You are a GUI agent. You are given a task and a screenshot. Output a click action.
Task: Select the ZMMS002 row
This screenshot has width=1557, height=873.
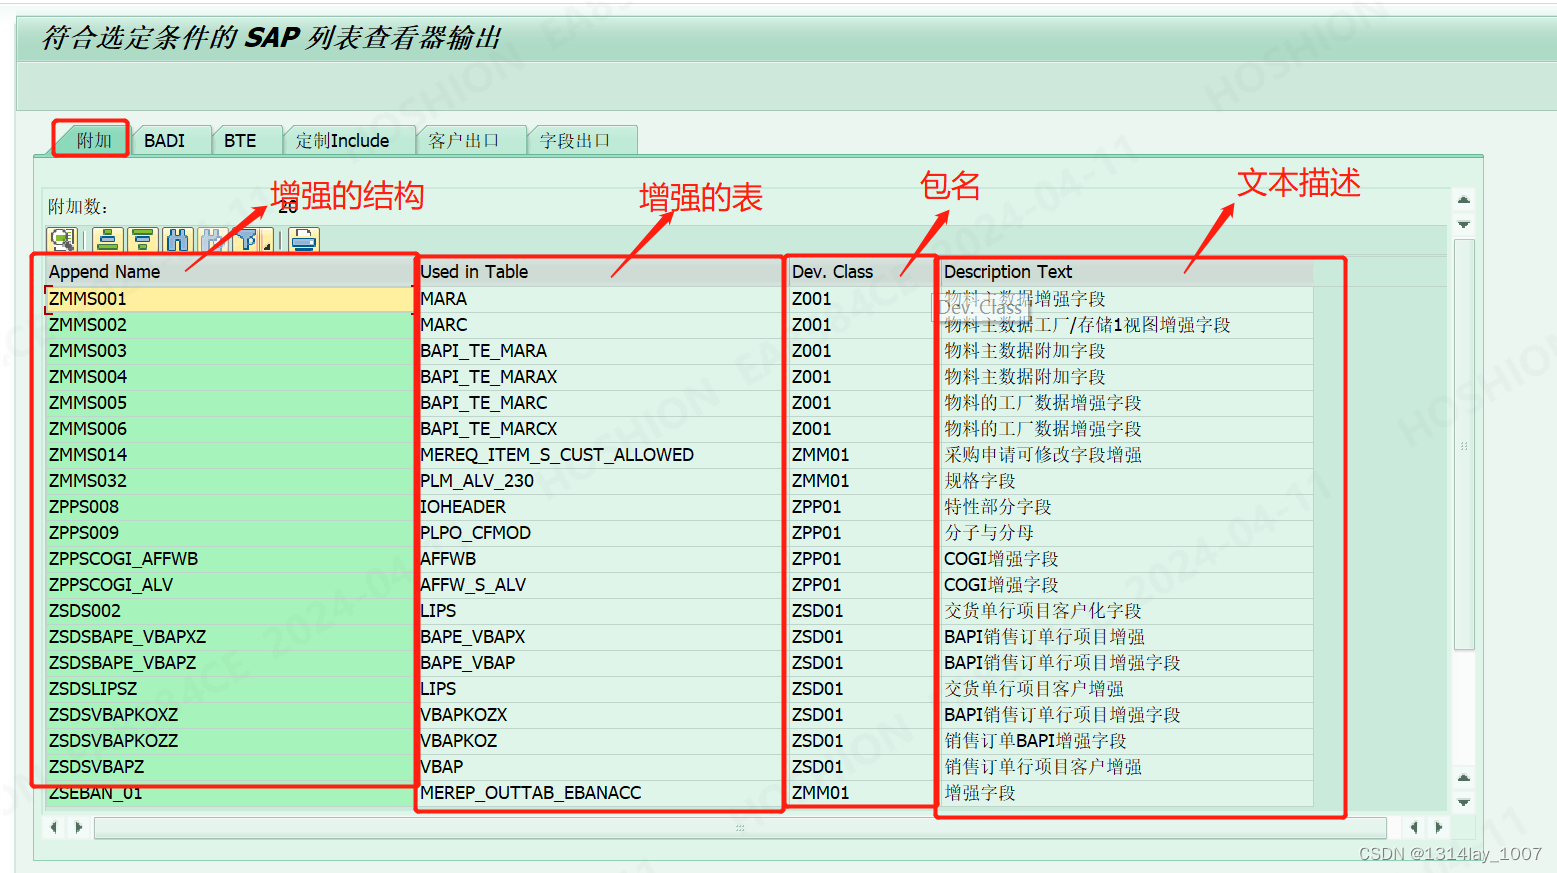229,325
